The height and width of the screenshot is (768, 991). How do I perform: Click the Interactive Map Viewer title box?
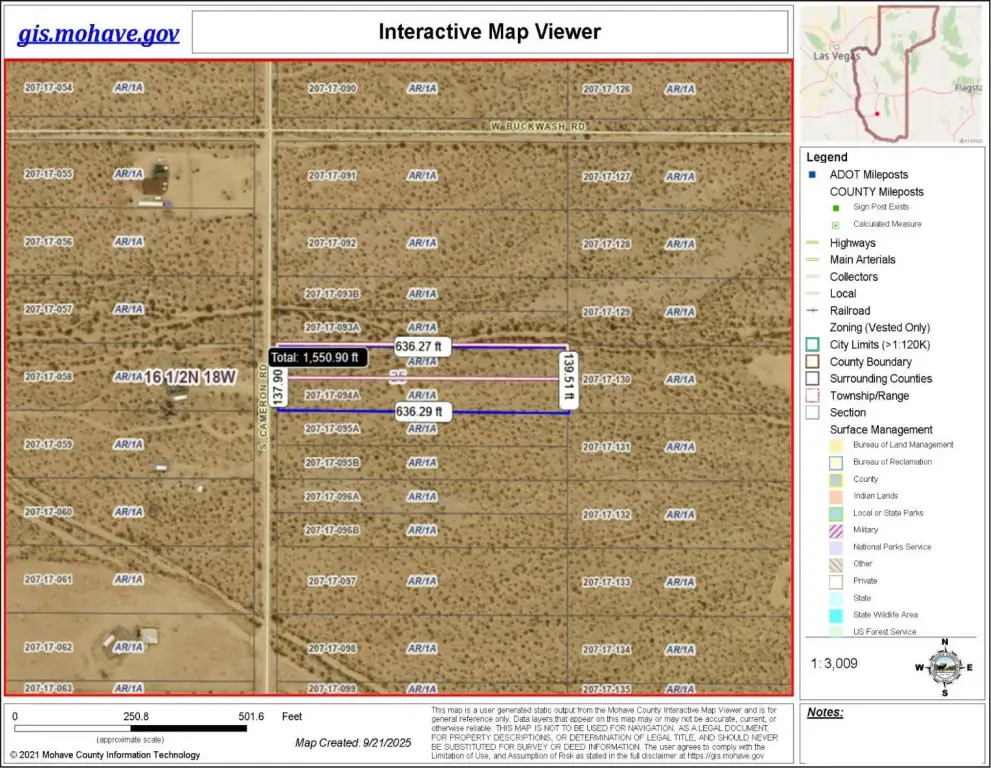coord(489,32)
